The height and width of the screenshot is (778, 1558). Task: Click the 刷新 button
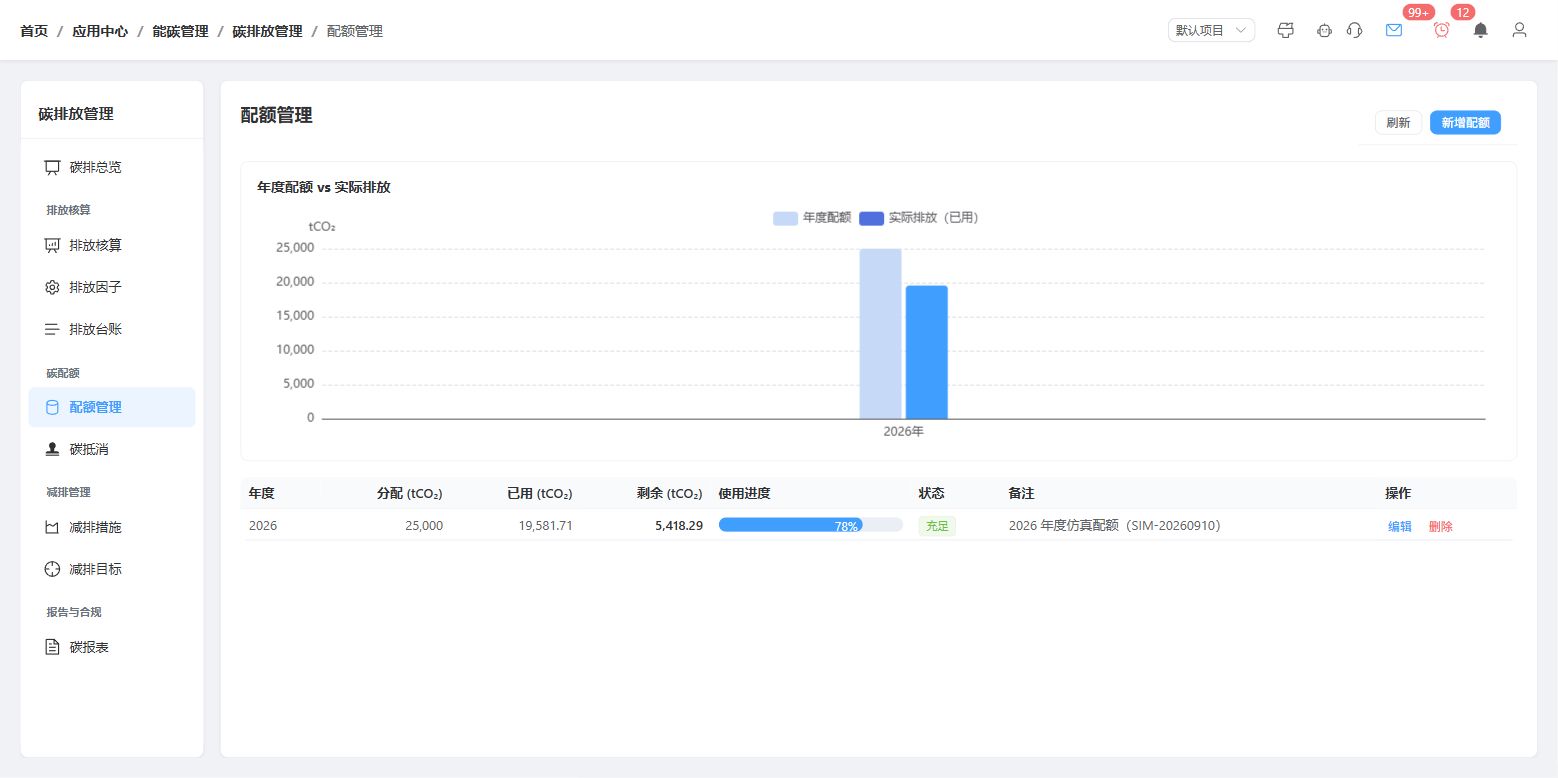(1398, 123)
